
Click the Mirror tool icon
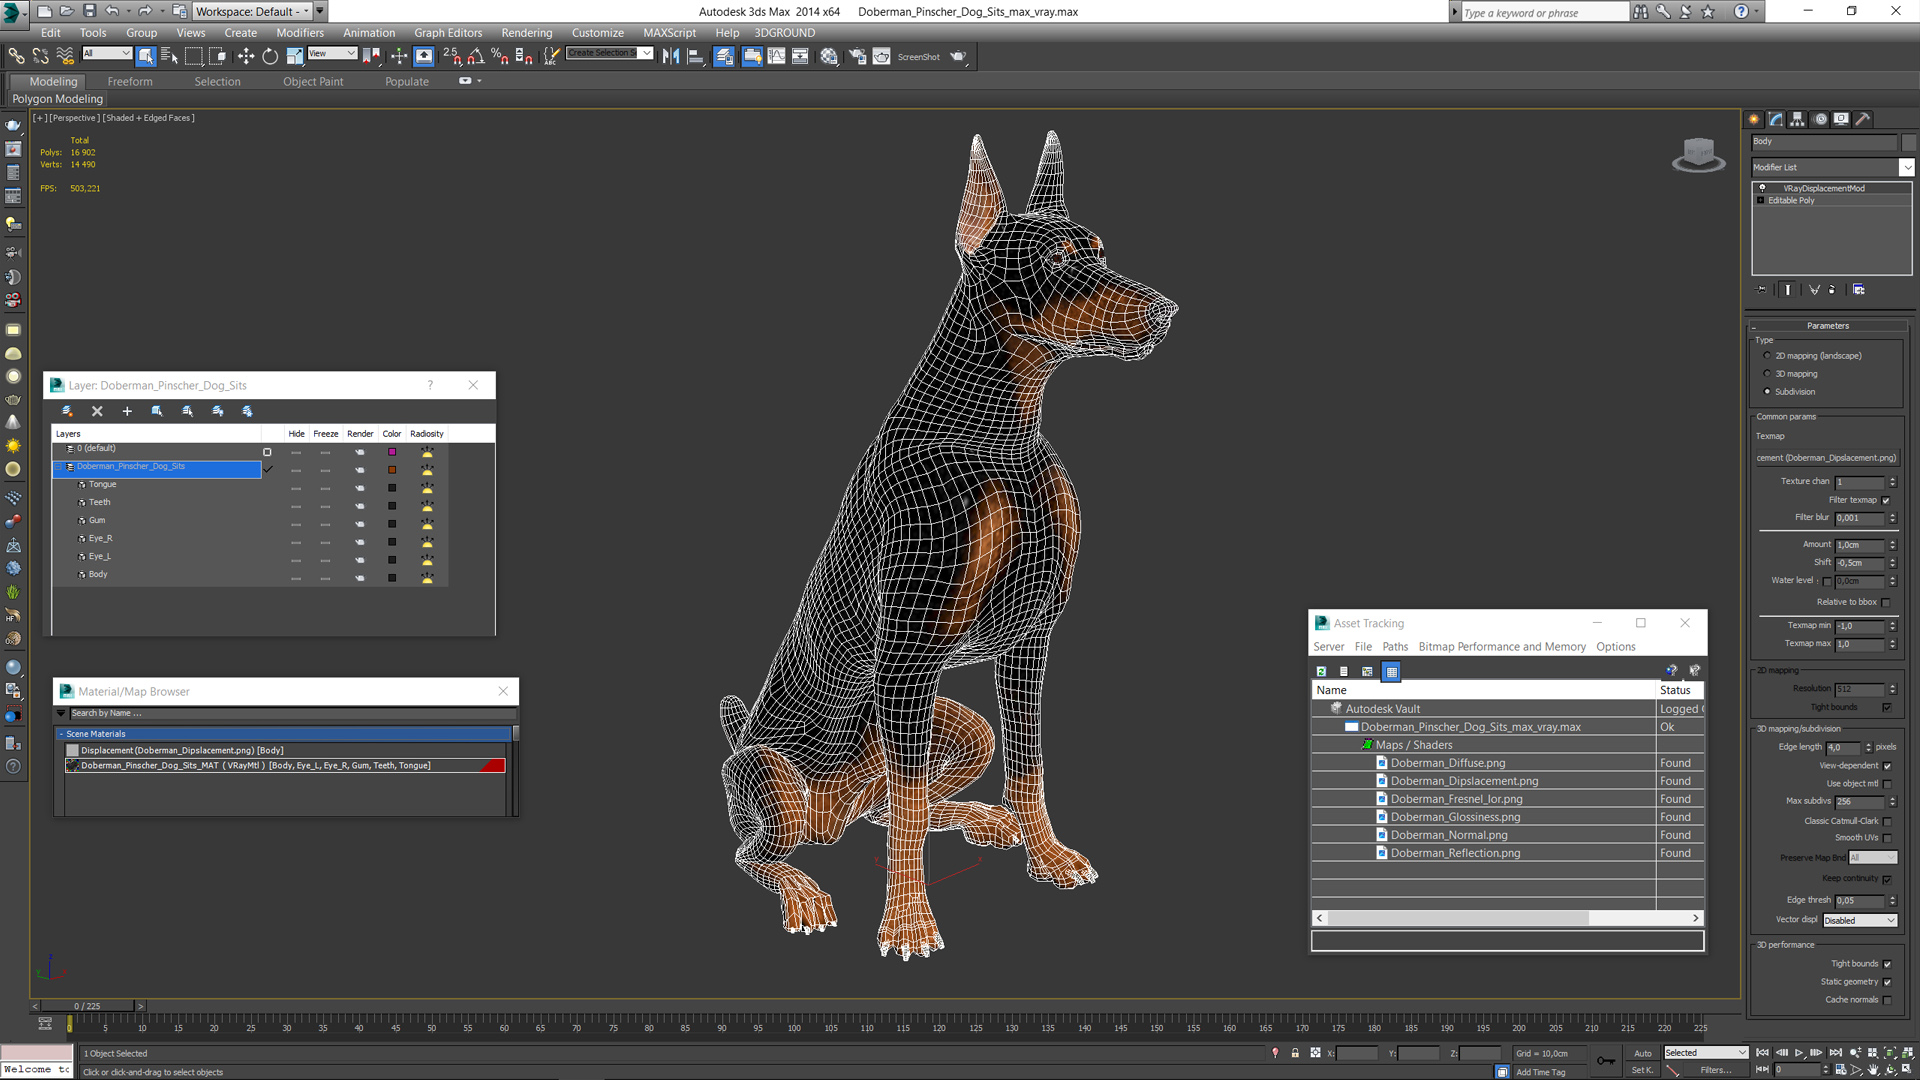click(671, 56)
